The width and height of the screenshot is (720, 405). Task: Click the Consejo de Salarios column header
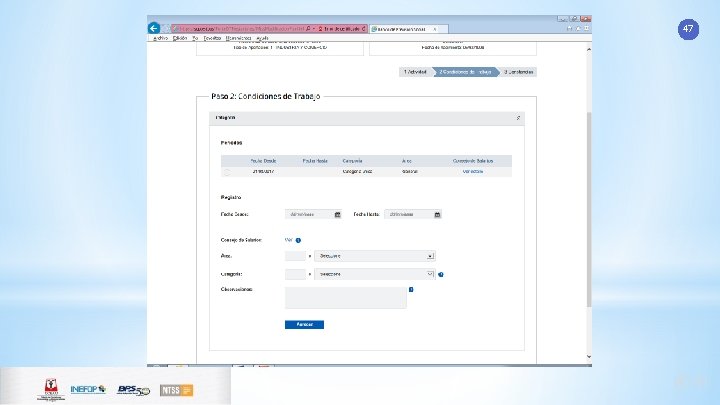(x=472, y=161)
